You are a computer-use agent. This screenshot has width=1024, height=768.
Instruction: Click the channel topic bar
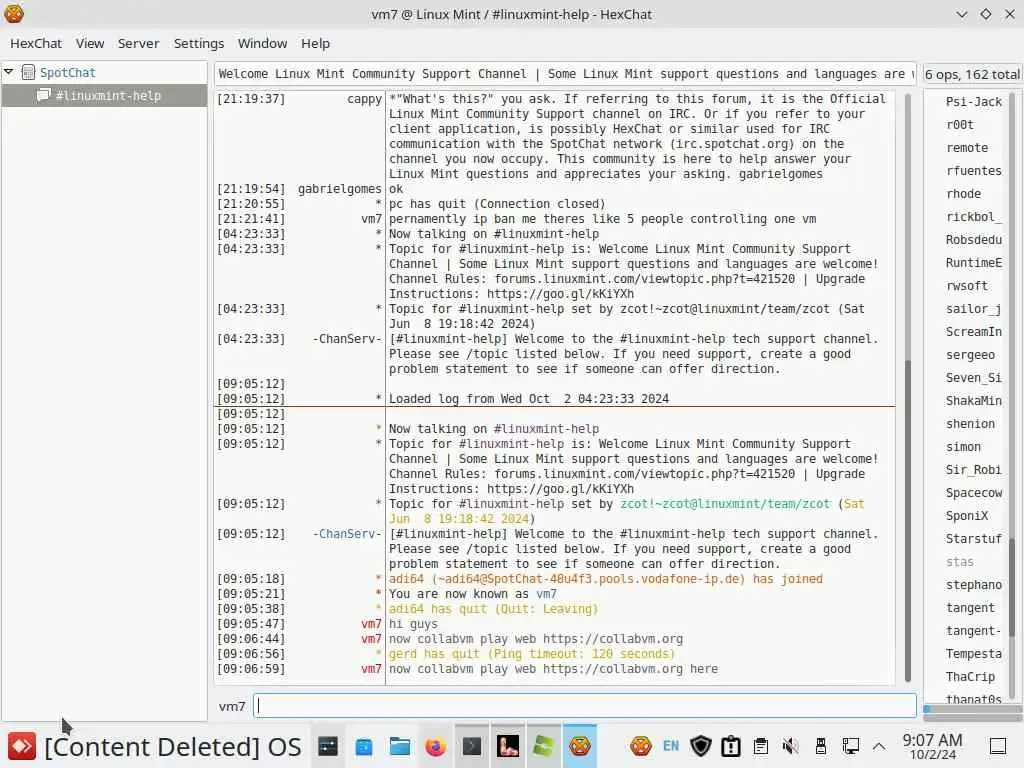(x=565, y=74)
